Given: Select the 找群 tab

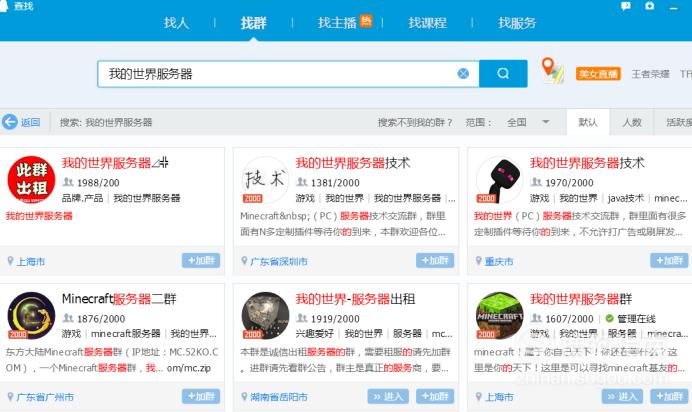Looking at the screenshot, I should tap(253, 22).
